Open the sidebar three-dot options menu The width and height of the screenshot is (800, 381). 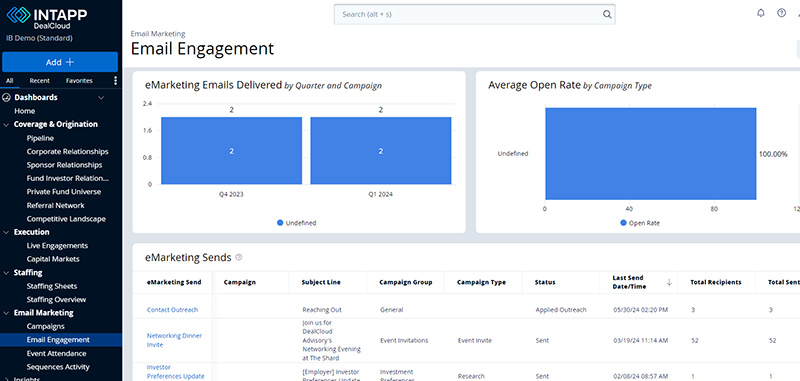[115, 81]
